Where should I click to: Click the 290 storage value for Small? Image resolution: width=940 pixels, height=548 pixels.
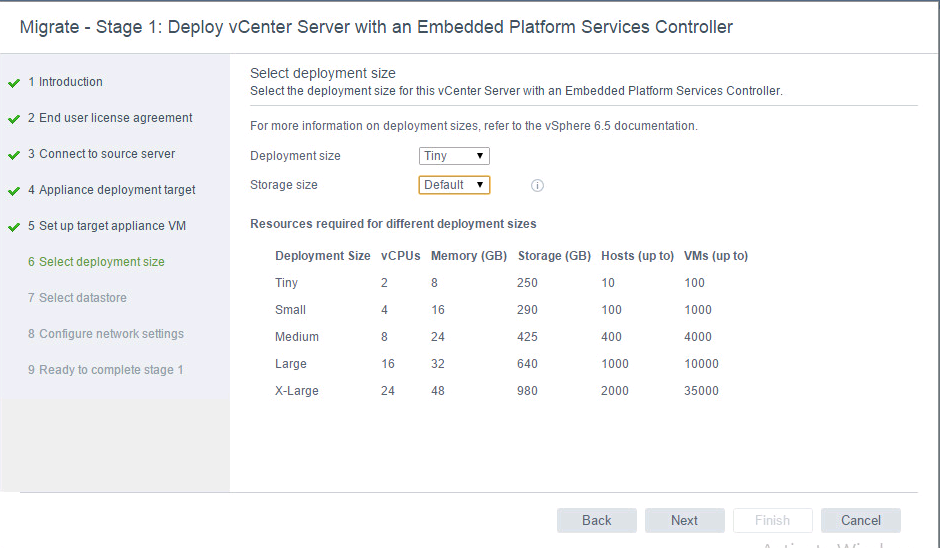(x=527, y=309)
